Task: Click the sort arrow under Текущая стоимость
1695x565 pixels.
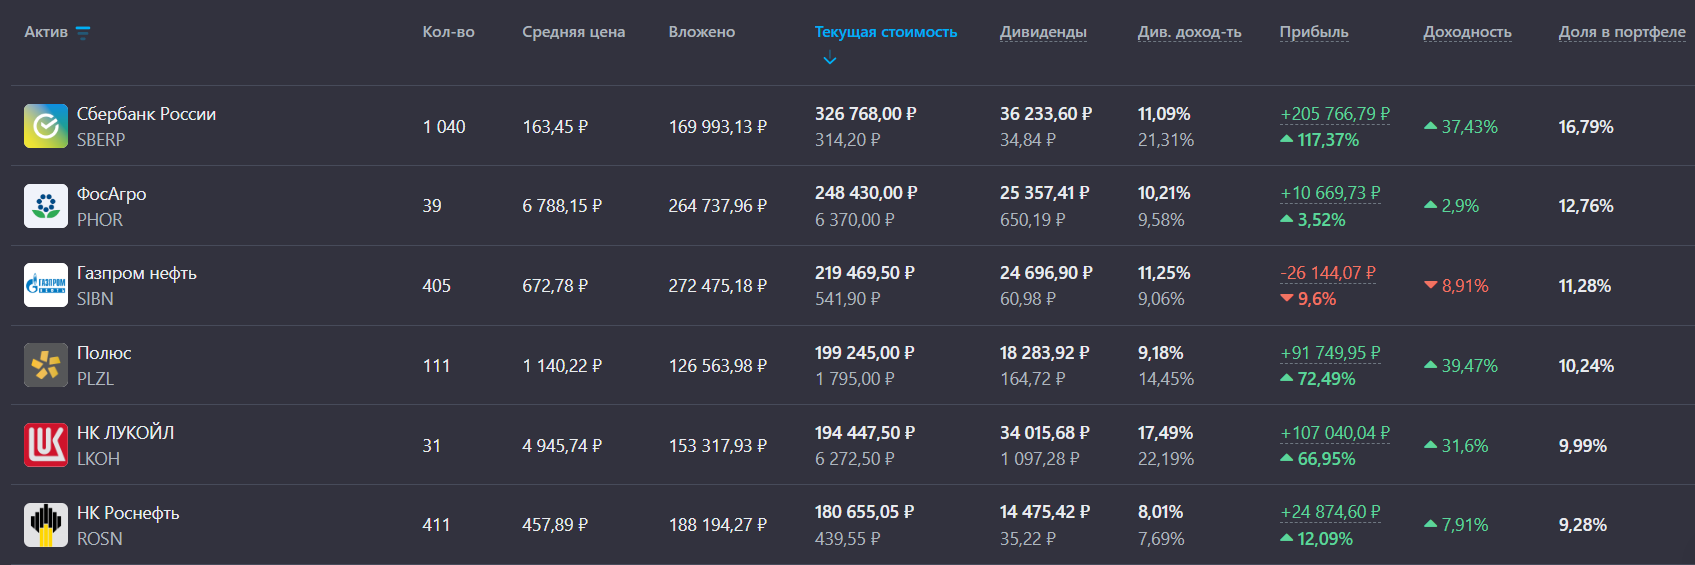Action: tap(829, 59)
